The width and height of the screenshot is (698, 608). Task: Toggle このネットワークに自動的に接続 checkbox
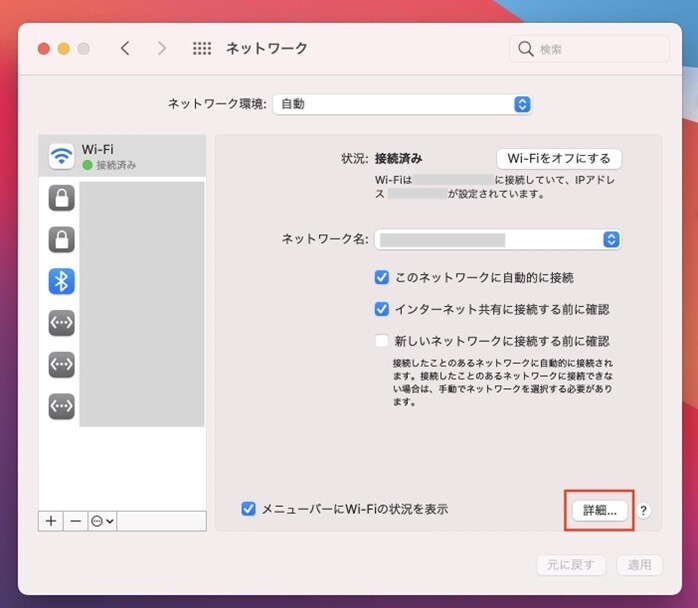click(x=381, y=277)
